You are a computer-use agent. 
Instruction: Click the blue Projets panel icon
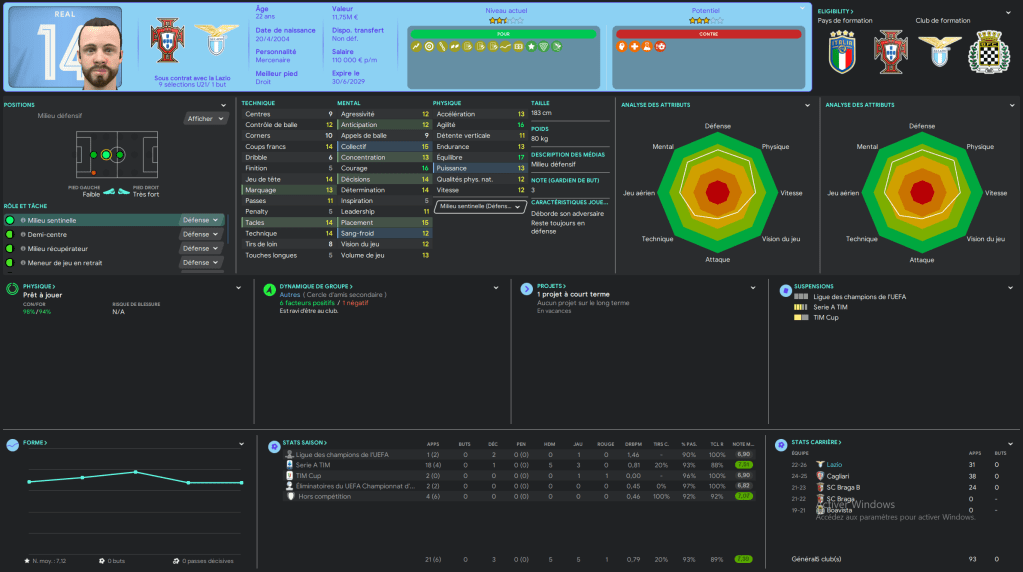(x=526, y=289)
